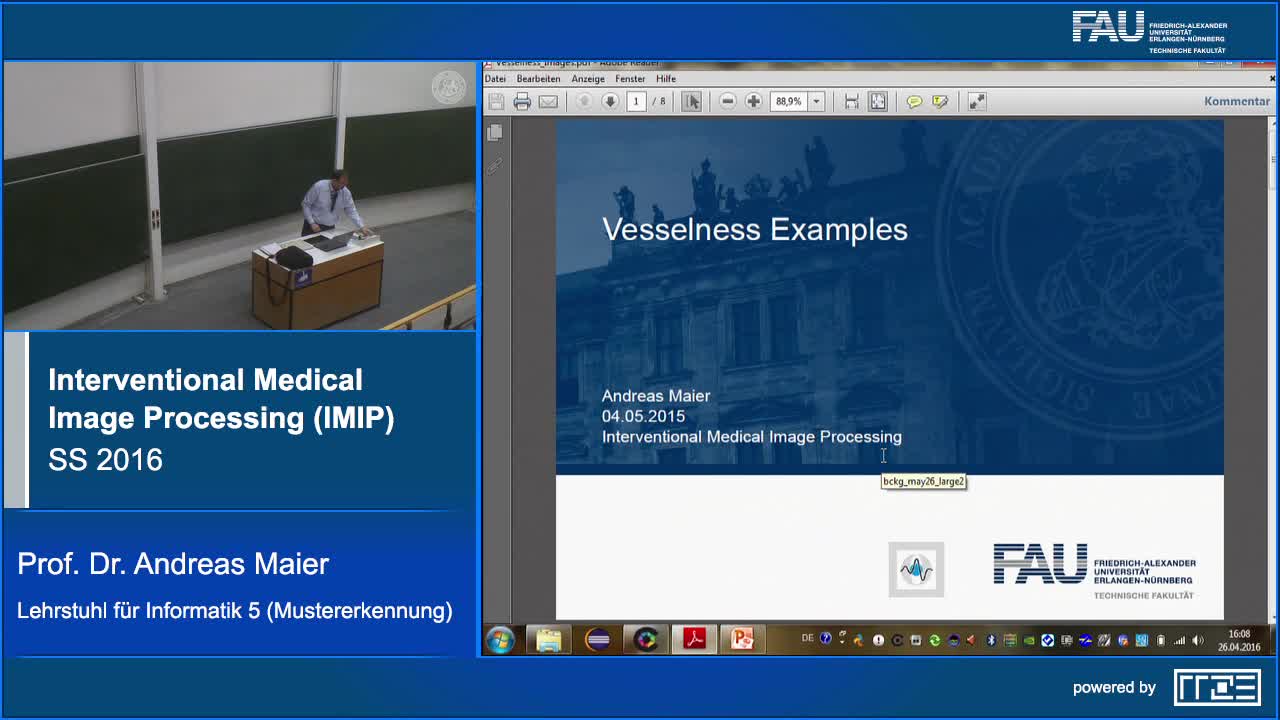The height and width of the screenshot is (720, 1280).
Task: Click the page number input field
Action: (636, 101)
